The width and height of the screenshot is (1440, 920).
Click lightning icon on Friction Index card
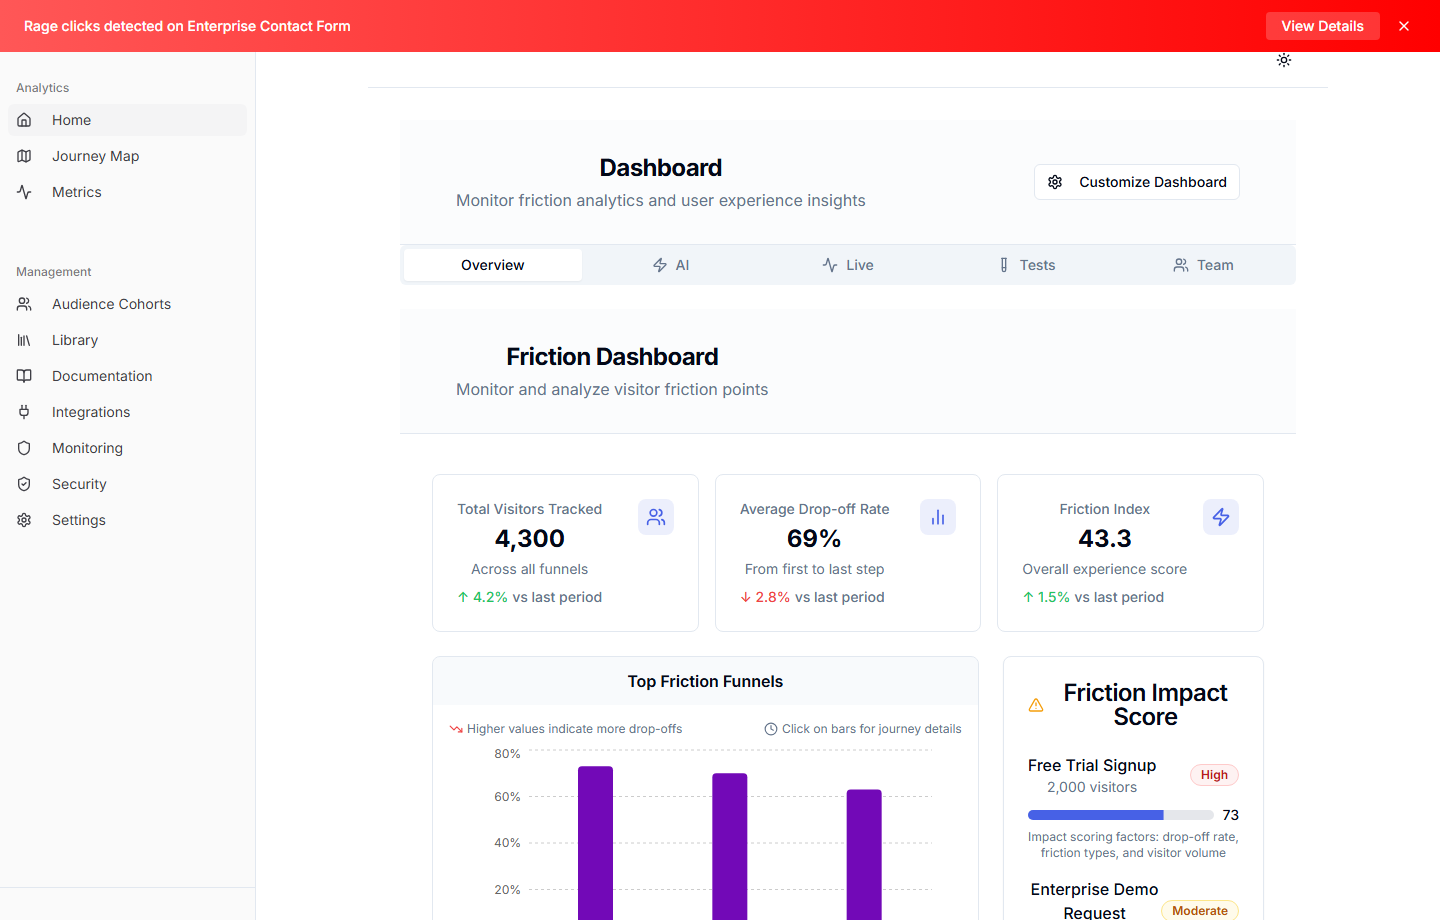click(x=1221, y=517)
